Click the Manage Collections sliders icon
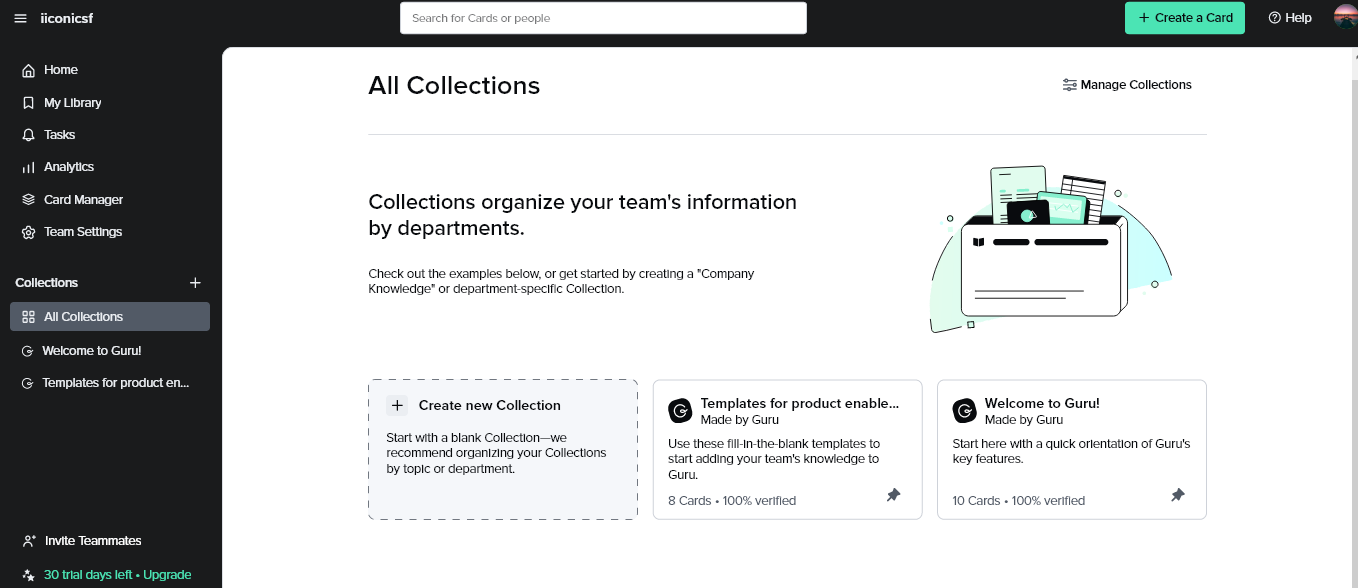The width and height of the screenshot is (1358, 588). pyautogui.click(x=1069, y=85)
